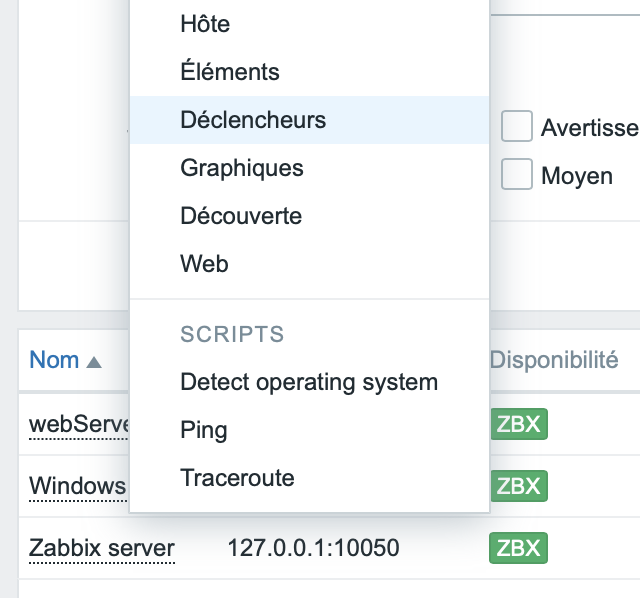
Task: Open the Zabbix server host link
Action: [102, 548]
